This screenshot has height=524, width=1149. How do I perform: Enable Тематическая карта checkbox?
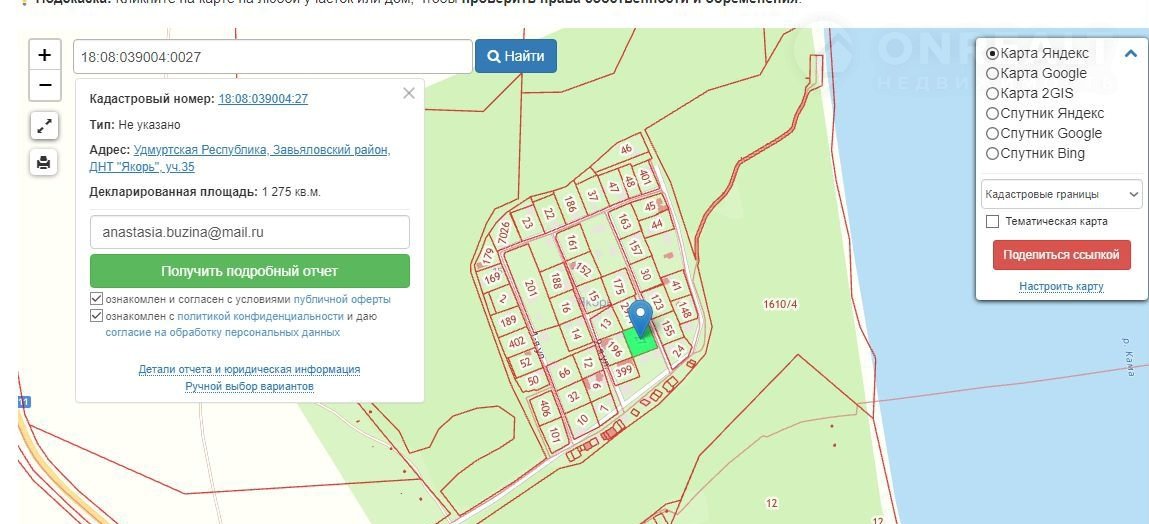(x=993, y=221)
